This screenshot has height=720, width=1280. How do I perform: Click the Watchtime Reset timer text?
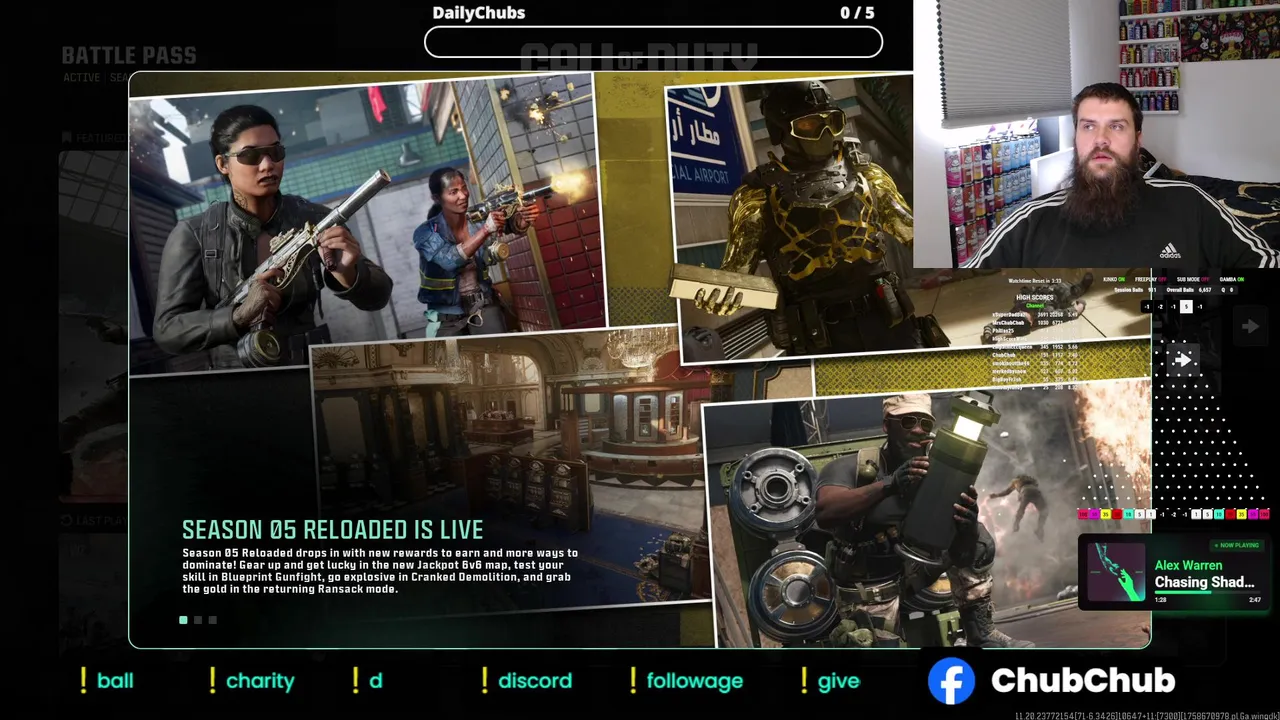(x=1035, y=281)
